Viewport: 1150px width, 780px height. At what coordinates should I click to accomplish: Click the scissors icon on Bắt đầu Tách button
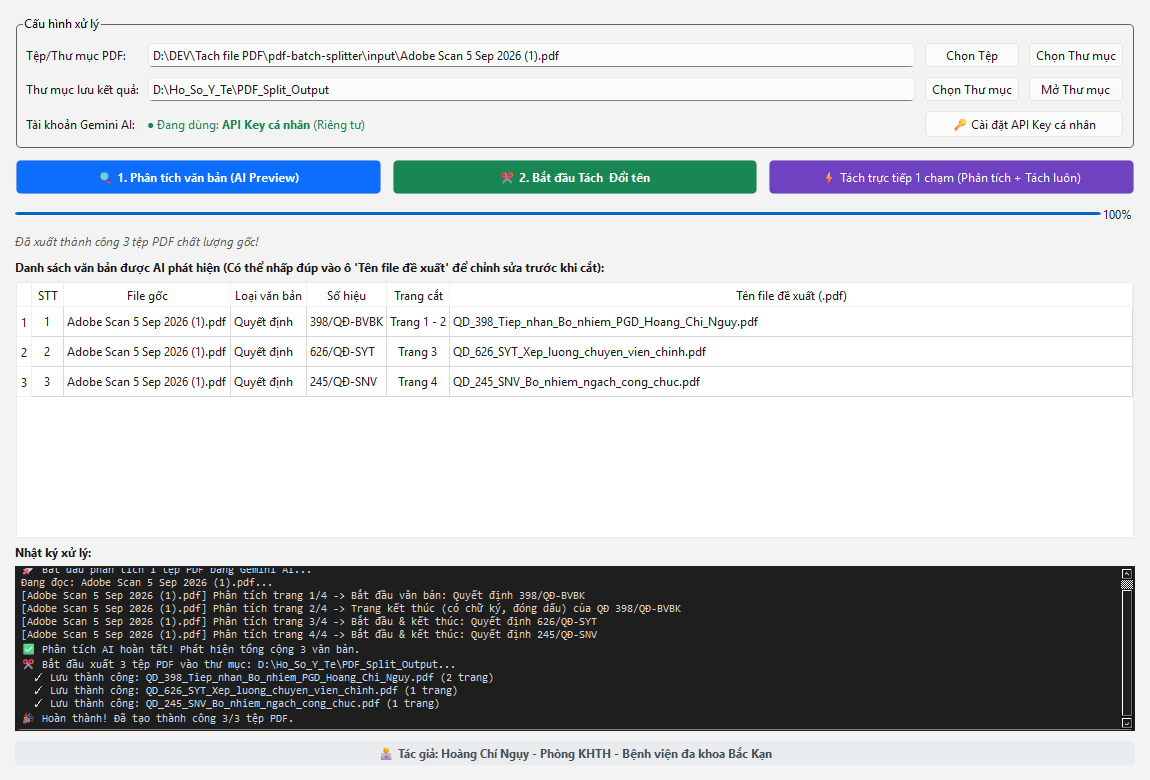(x=507, y=178)
